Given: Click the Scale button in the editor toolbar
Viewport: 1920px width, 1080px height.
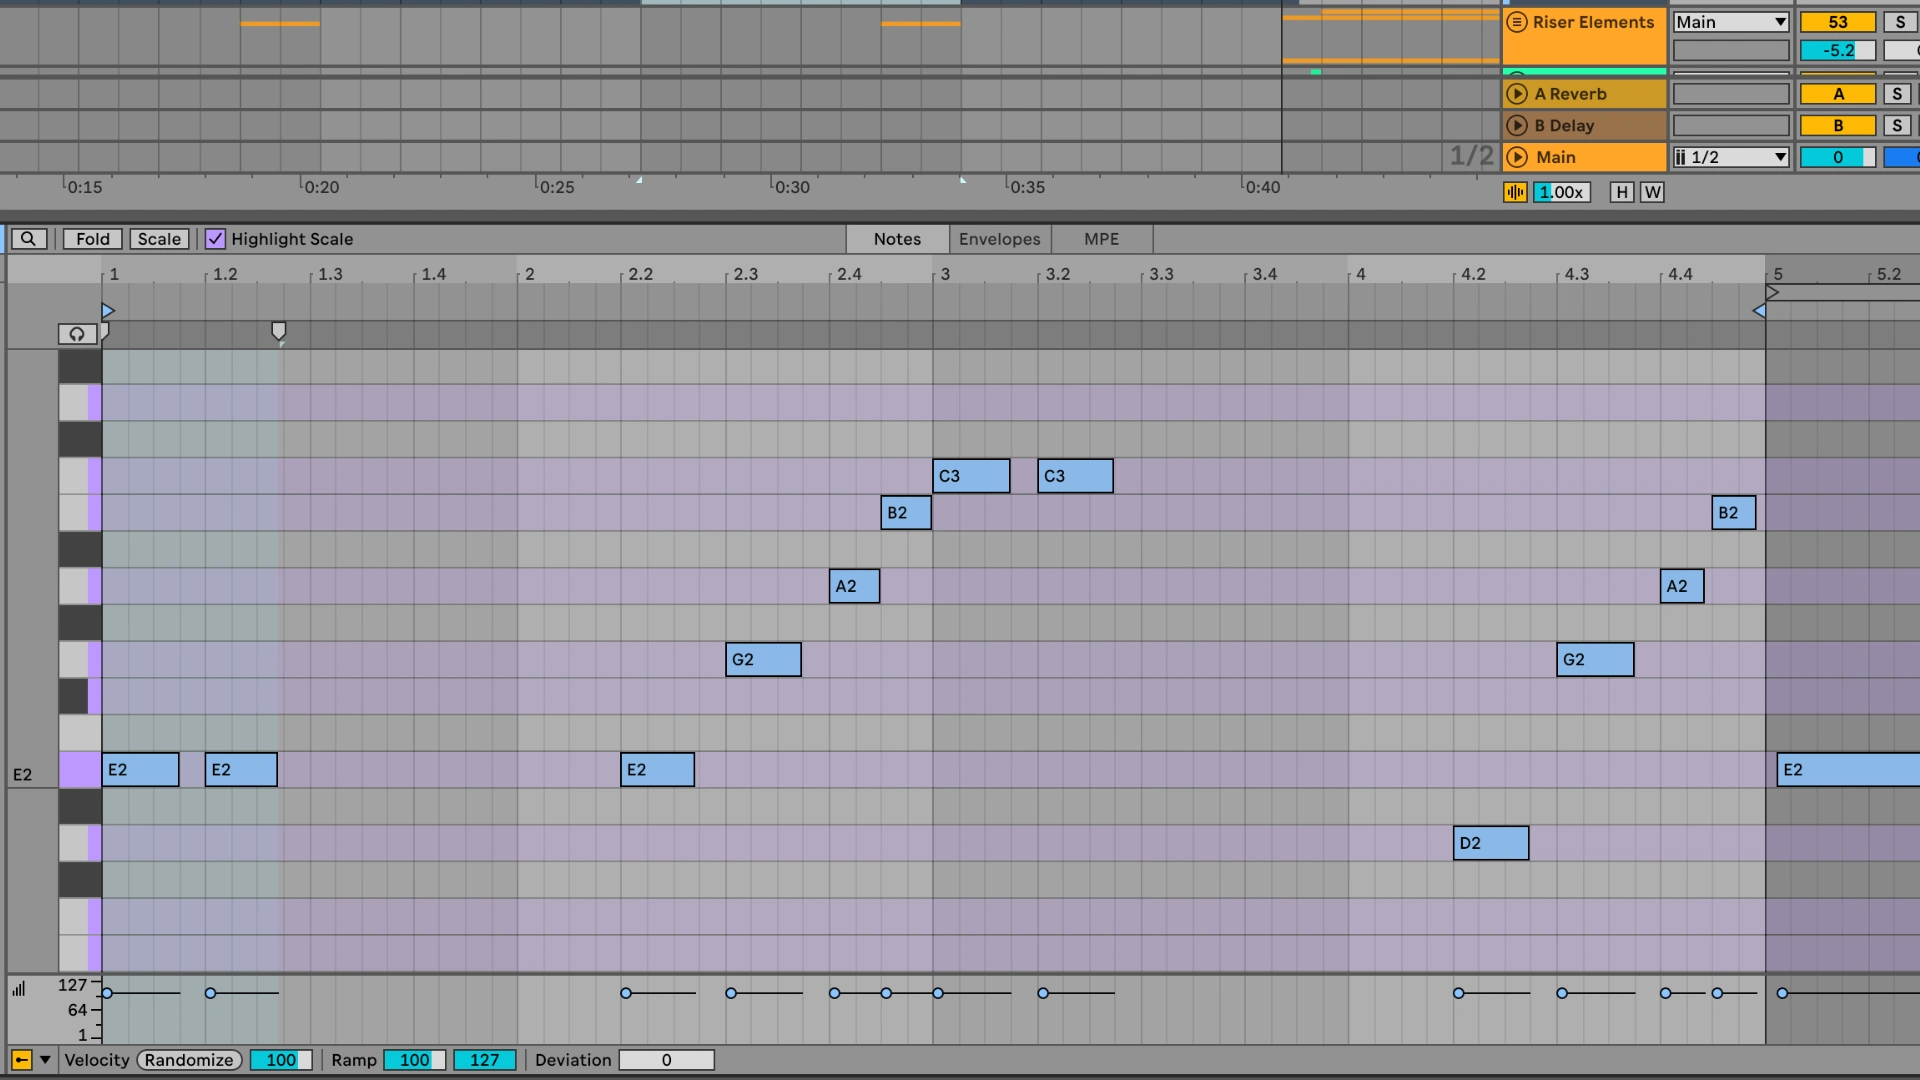Looking at the screenshot, I should coord(159,239).
